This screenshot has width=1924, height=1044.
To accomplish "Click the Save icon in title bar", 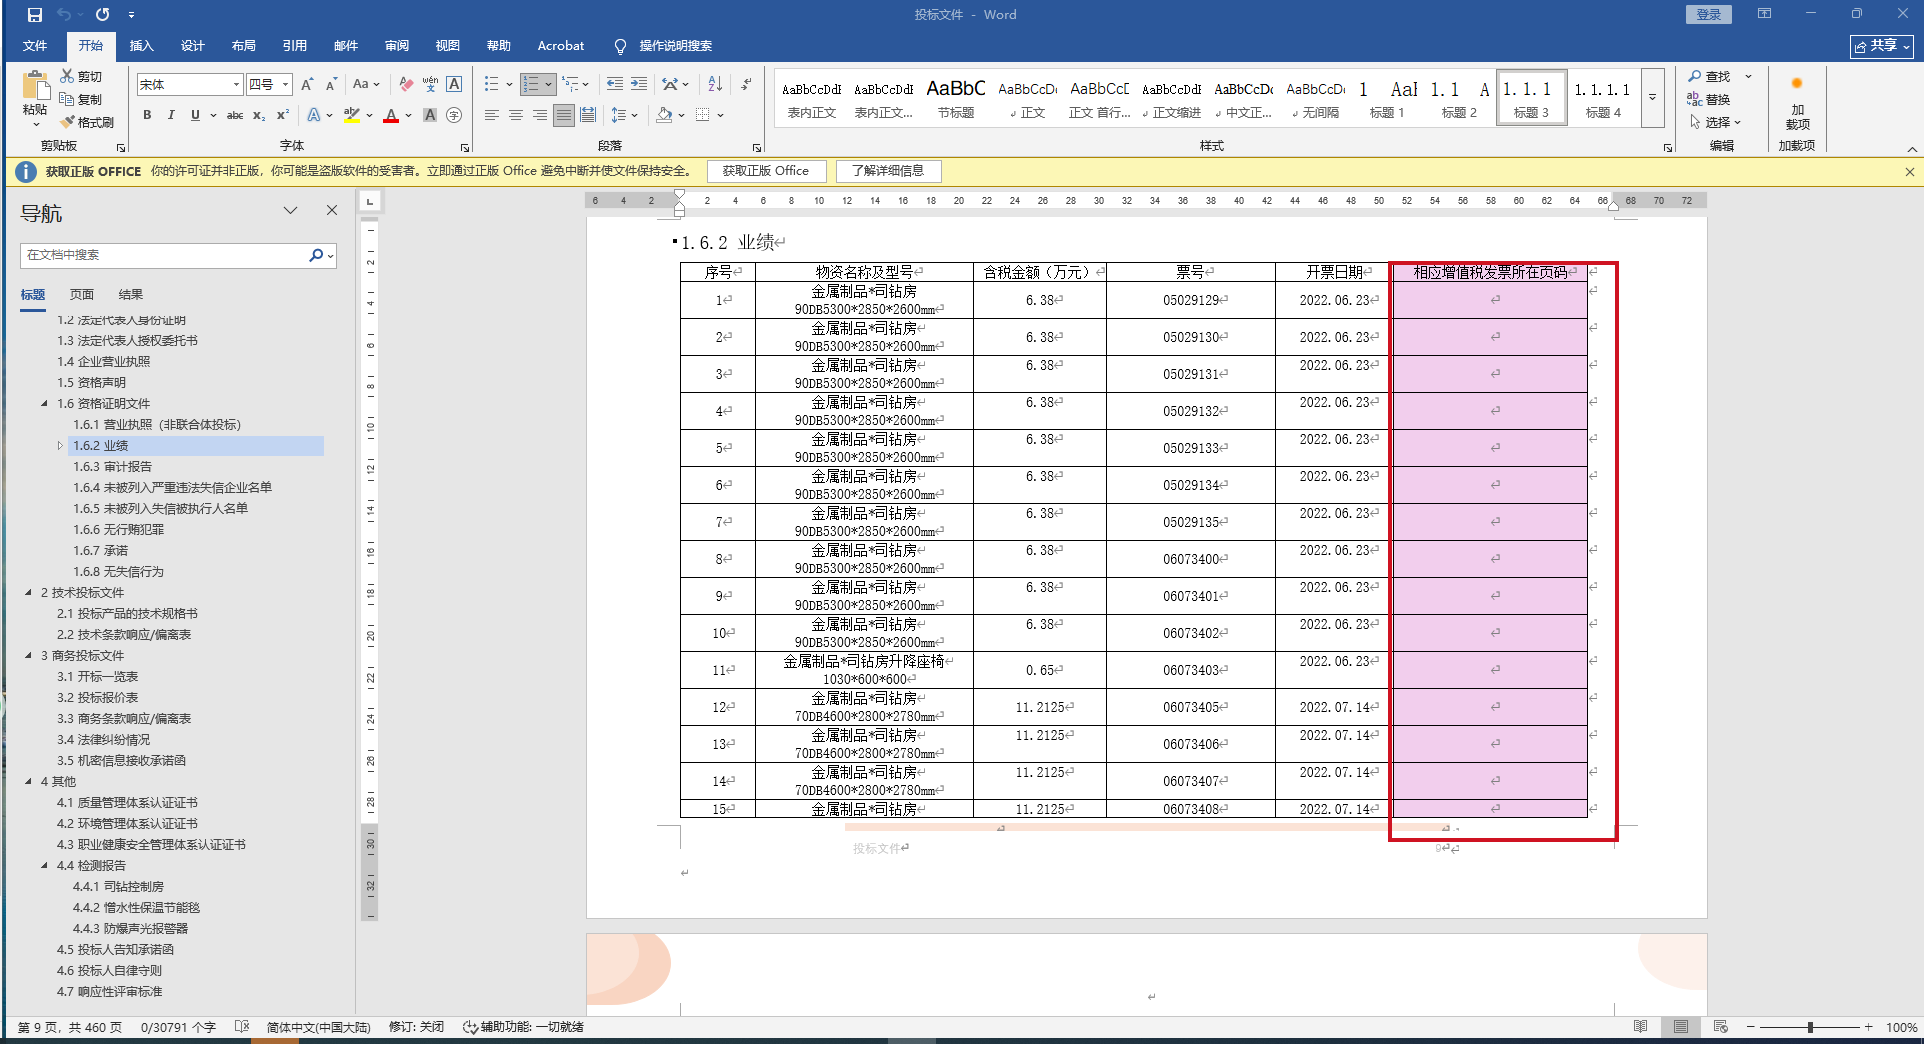I will click(35, 15).
